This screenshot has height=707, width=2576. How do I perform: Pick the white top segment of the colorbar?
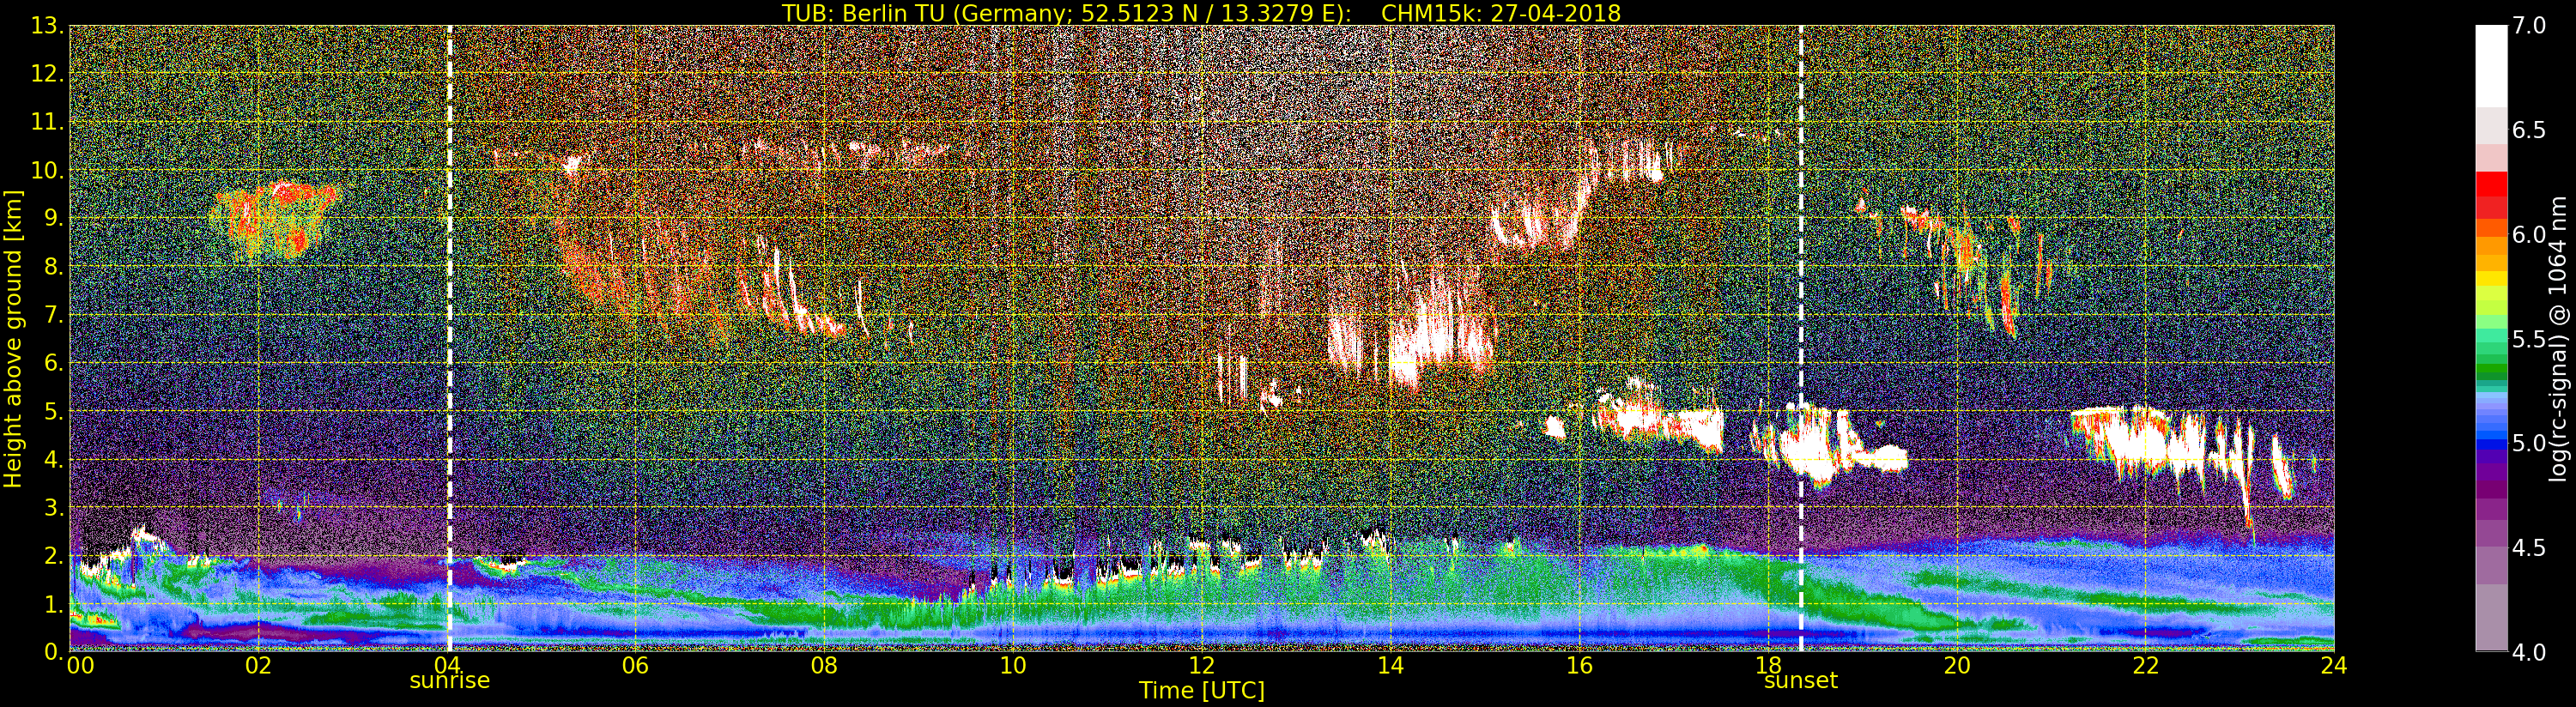(2491, 65)
